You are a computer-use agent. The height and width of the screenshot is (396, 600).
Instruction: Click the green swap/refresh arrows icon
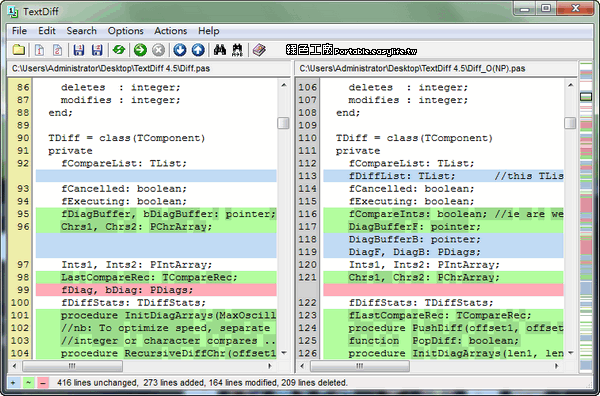pyautogui.click(x=119, y=50)
